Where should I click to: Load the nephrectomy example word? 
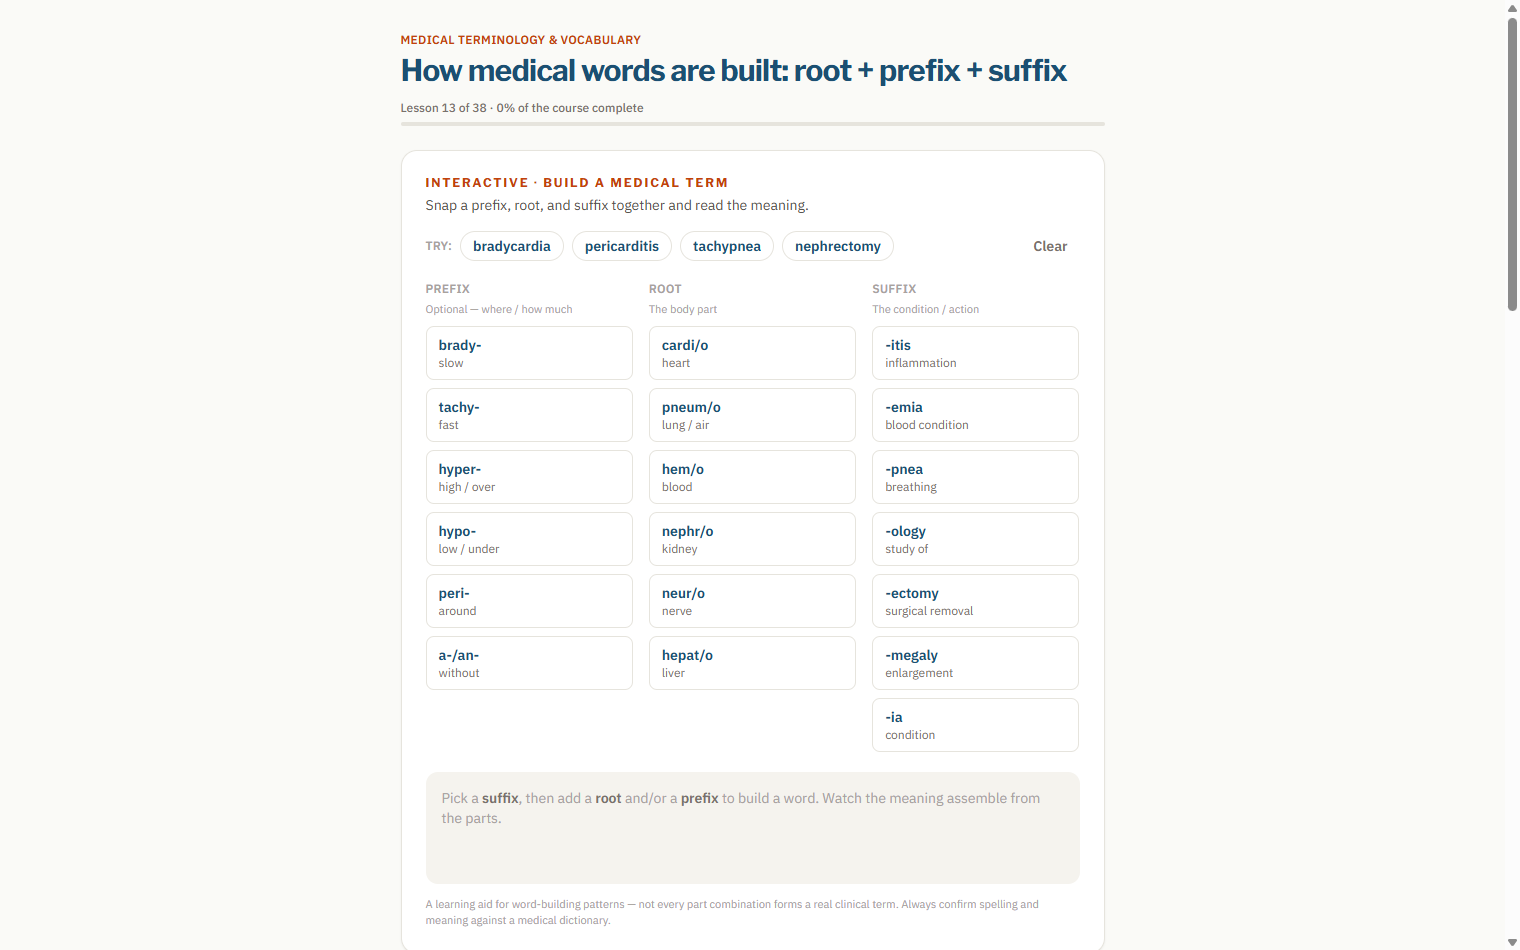coord(838,246)
